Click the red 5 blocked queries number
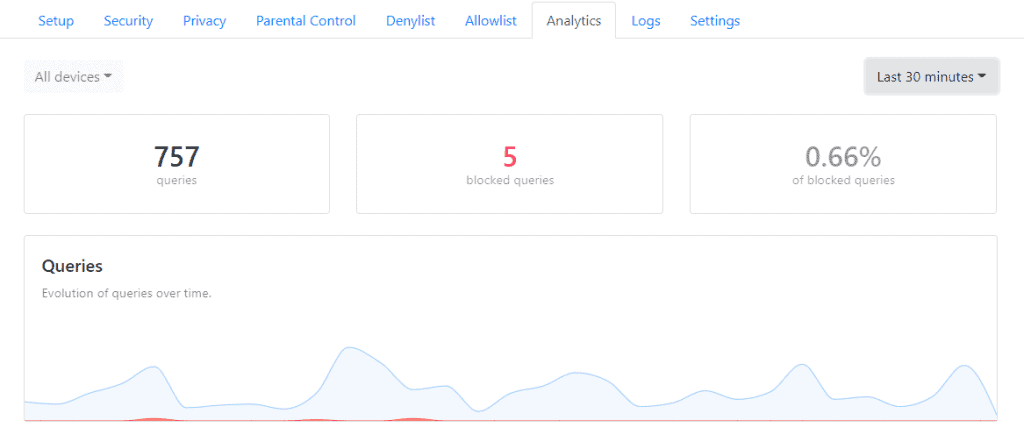 point(509,157)
